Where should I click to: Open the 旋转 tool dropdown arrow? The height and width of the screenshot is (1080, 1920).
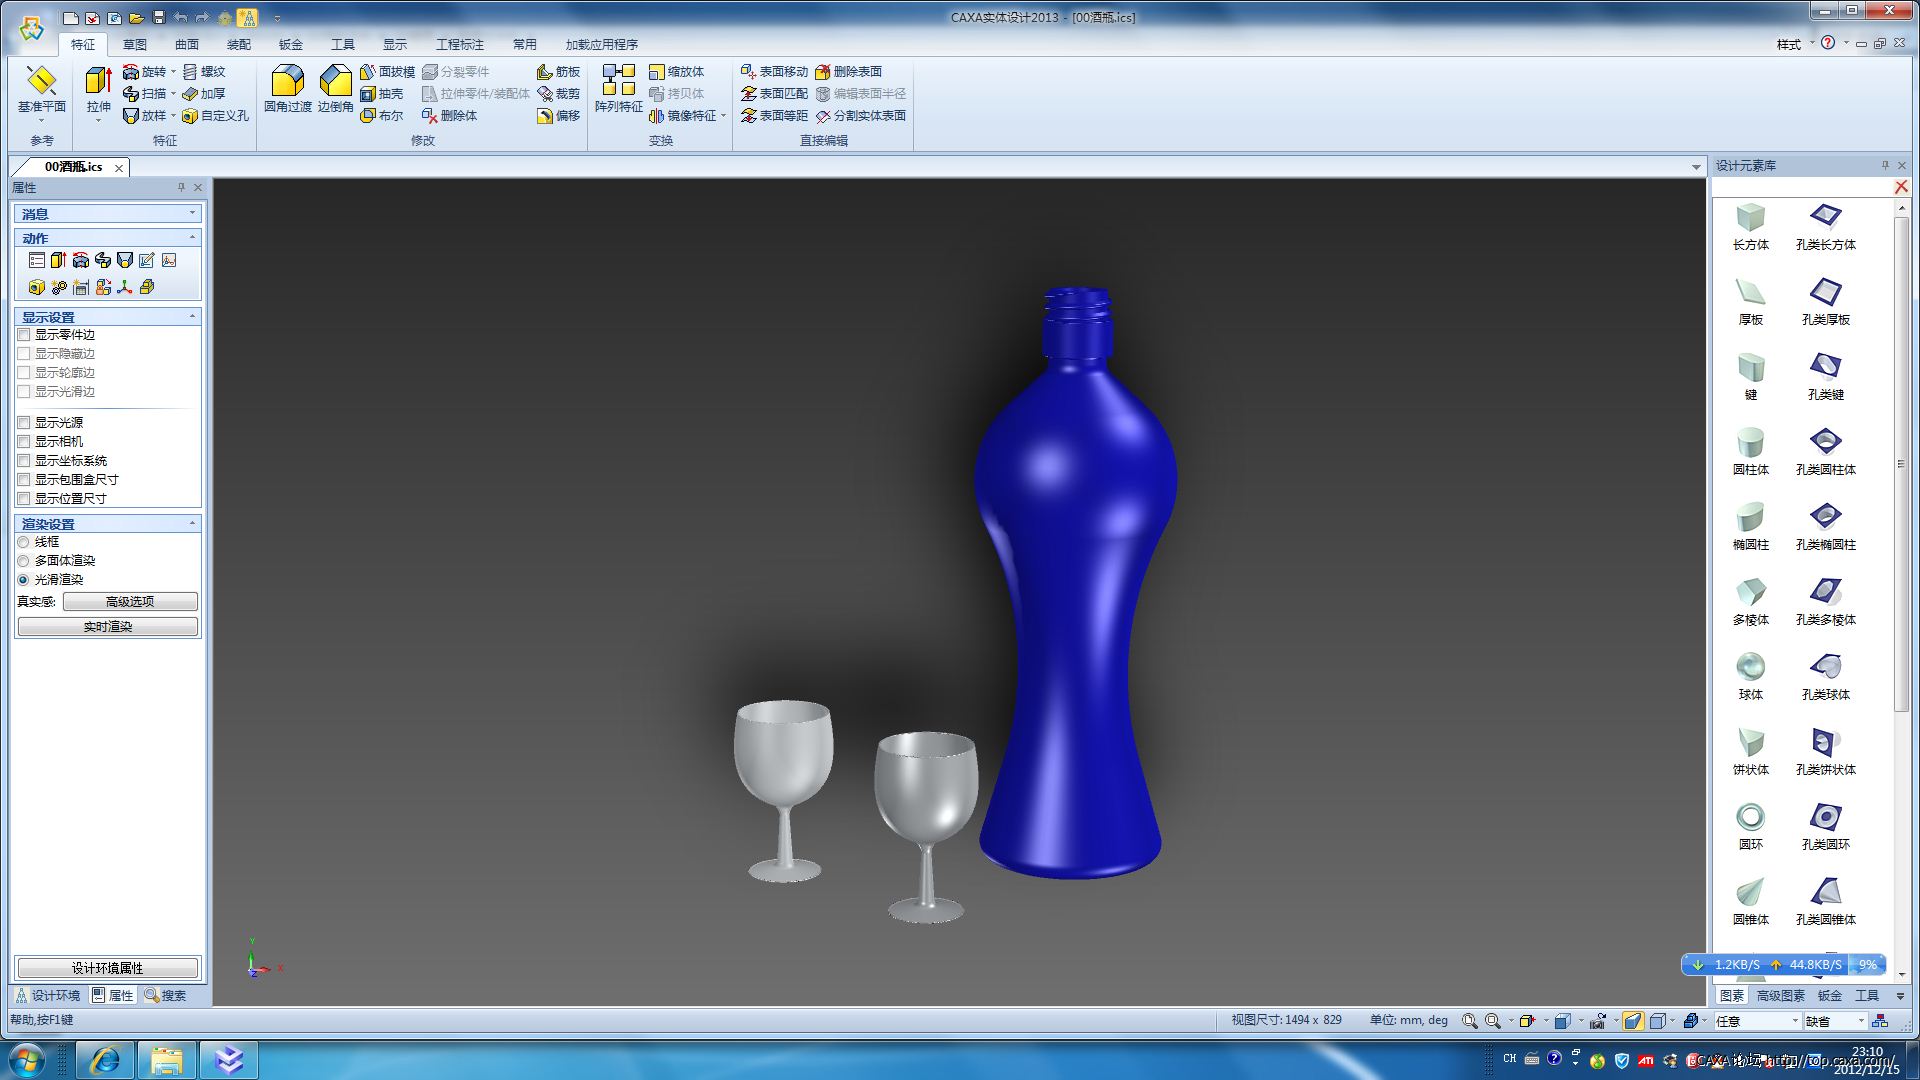pos(173,72)
